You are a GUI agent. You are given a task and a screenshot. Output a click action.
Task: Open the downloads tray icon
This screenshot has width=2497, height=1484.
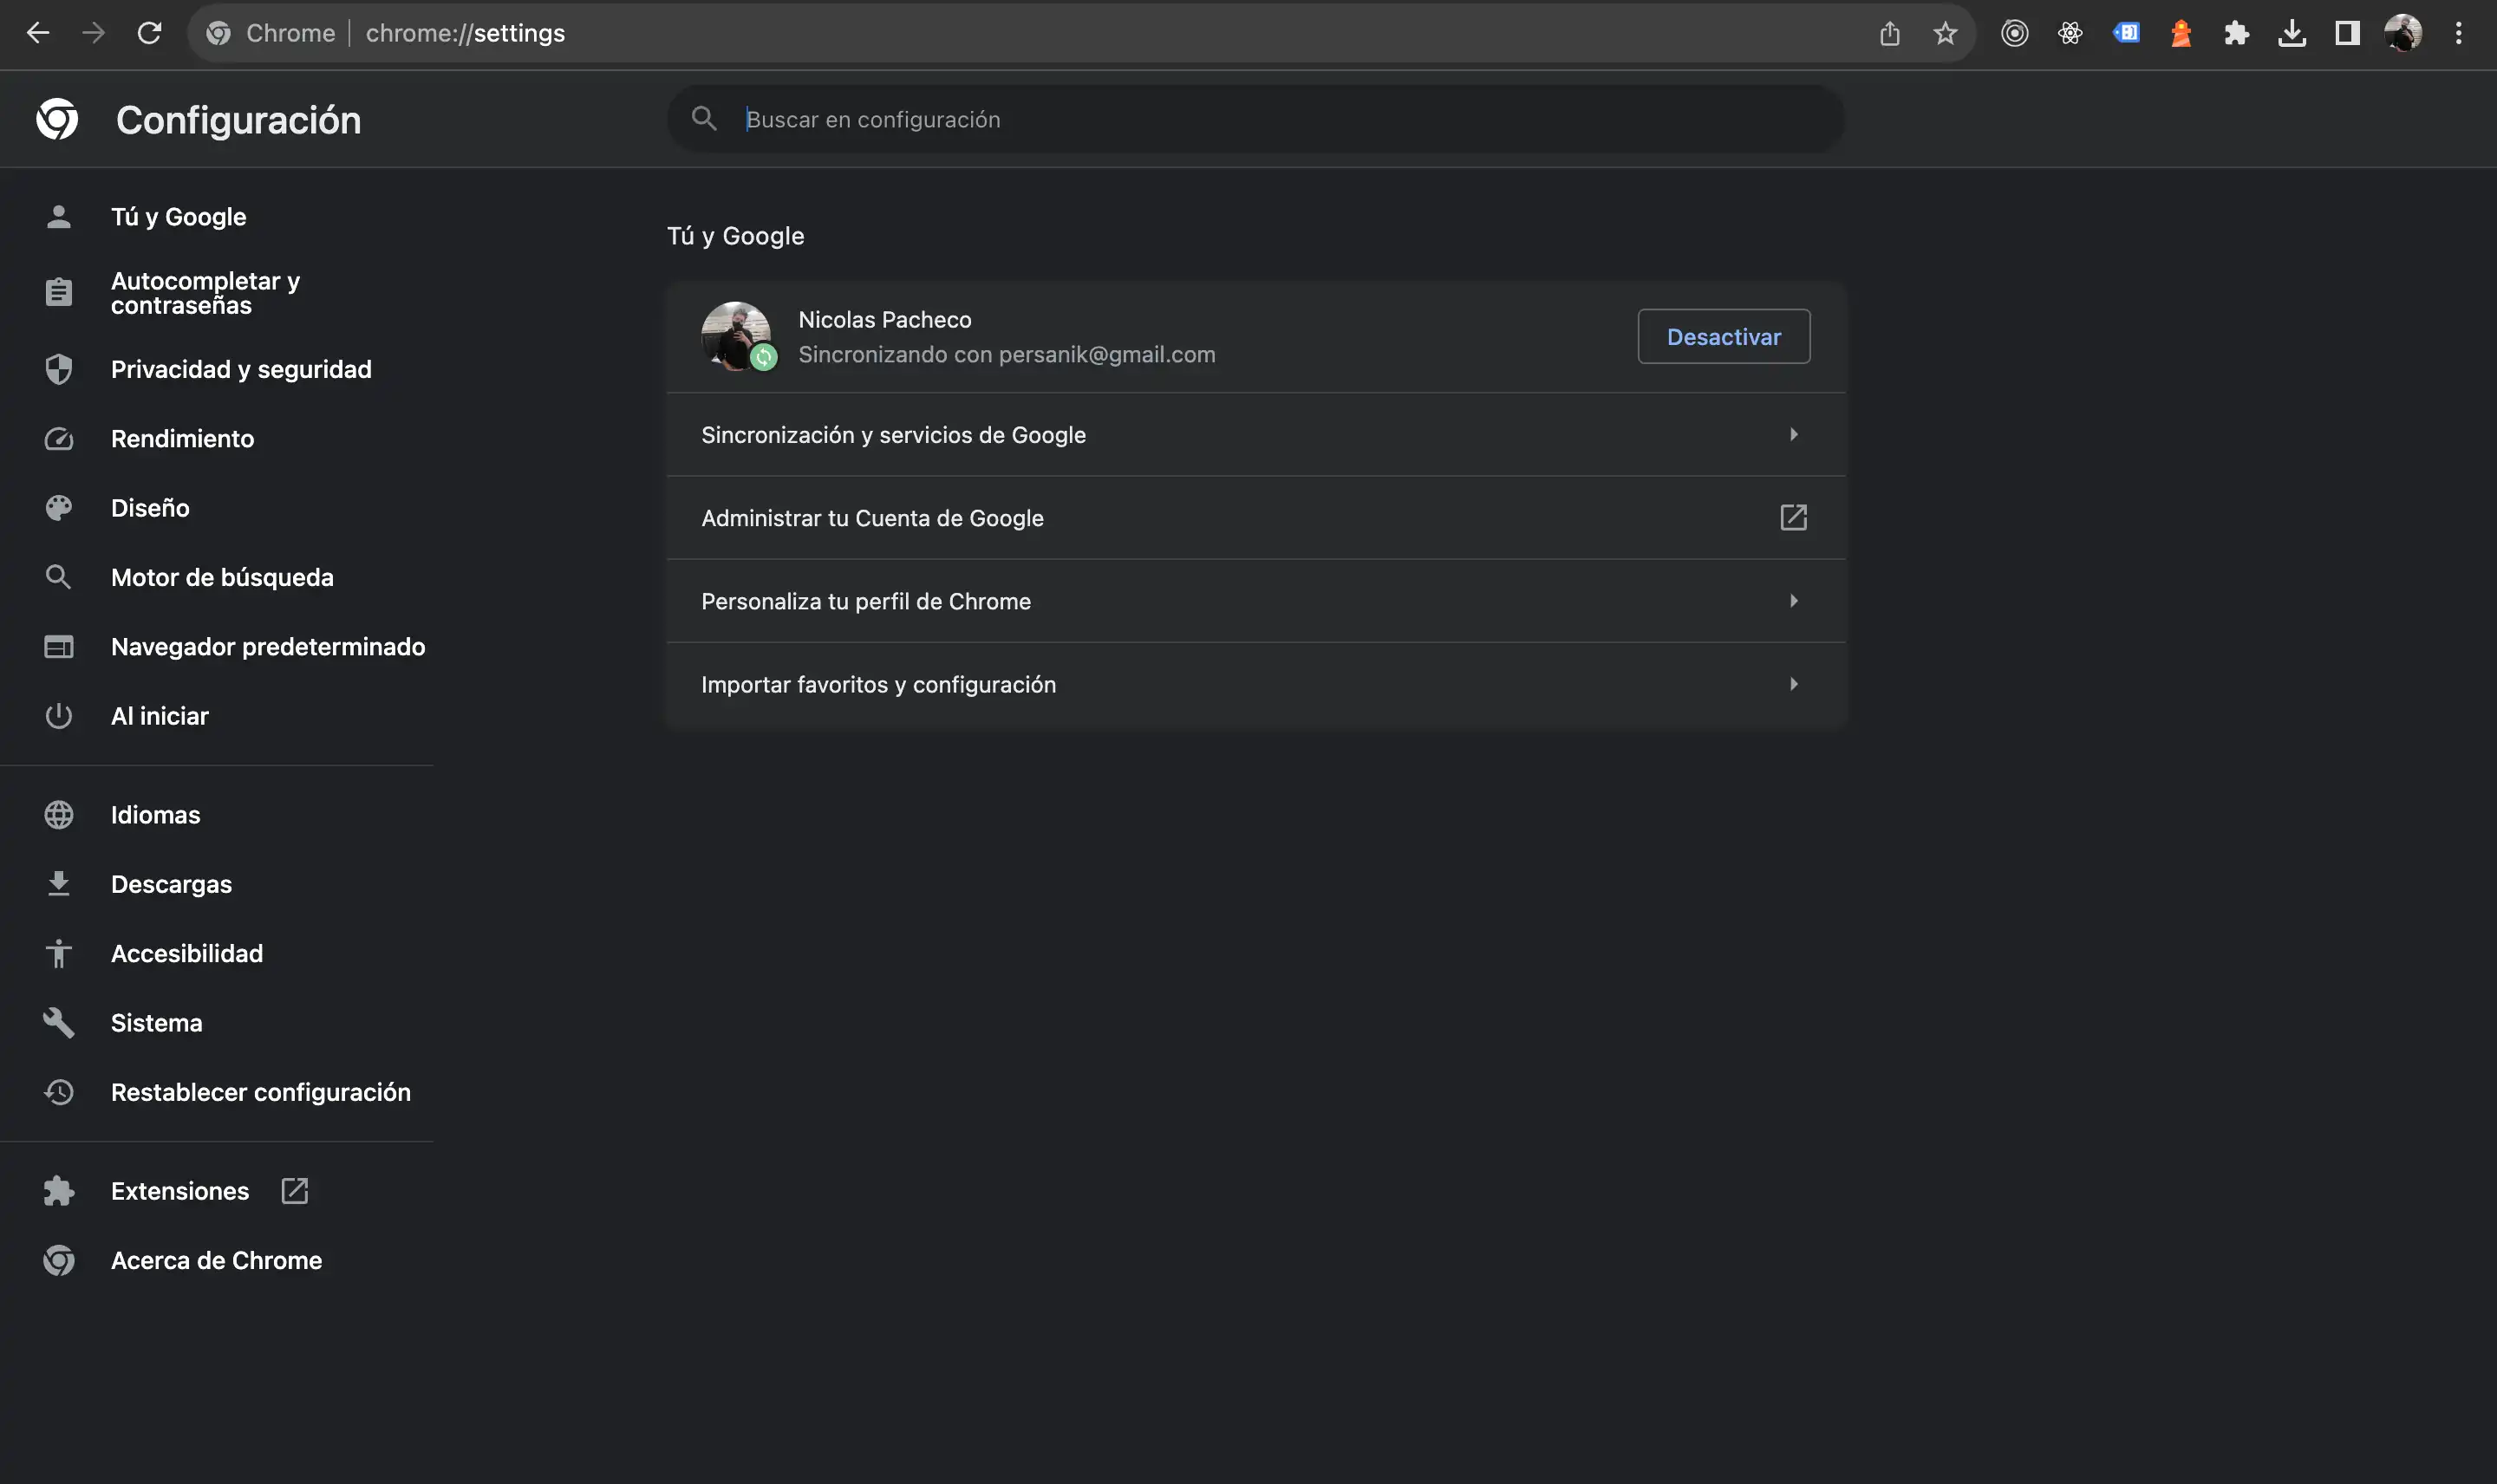(x=2291, y=33)
